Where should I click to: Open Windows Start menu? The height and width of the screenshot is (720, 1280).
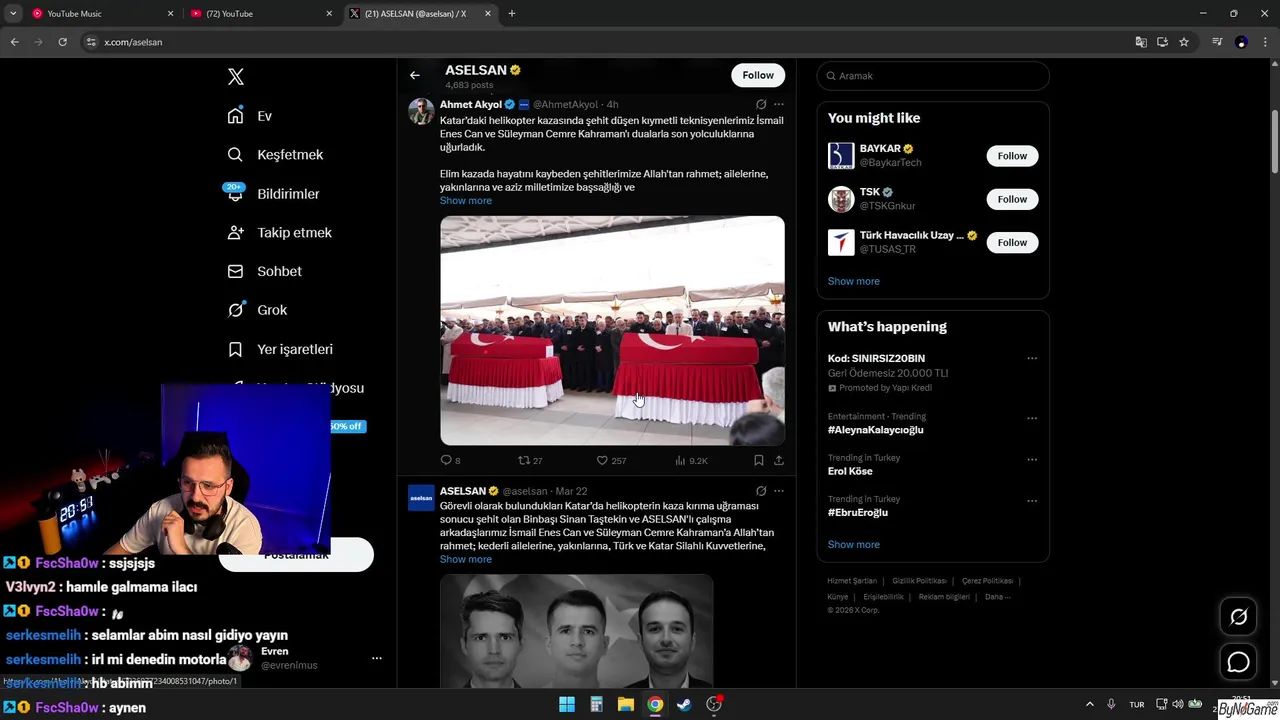pos(567,705)
